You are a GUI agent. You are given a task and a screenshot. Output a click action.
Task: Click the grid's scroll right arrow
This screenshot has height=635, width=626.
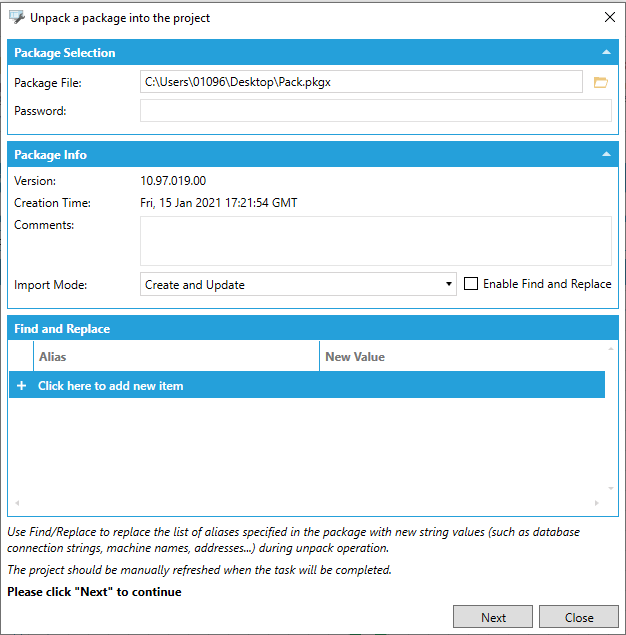pos(598,503)
